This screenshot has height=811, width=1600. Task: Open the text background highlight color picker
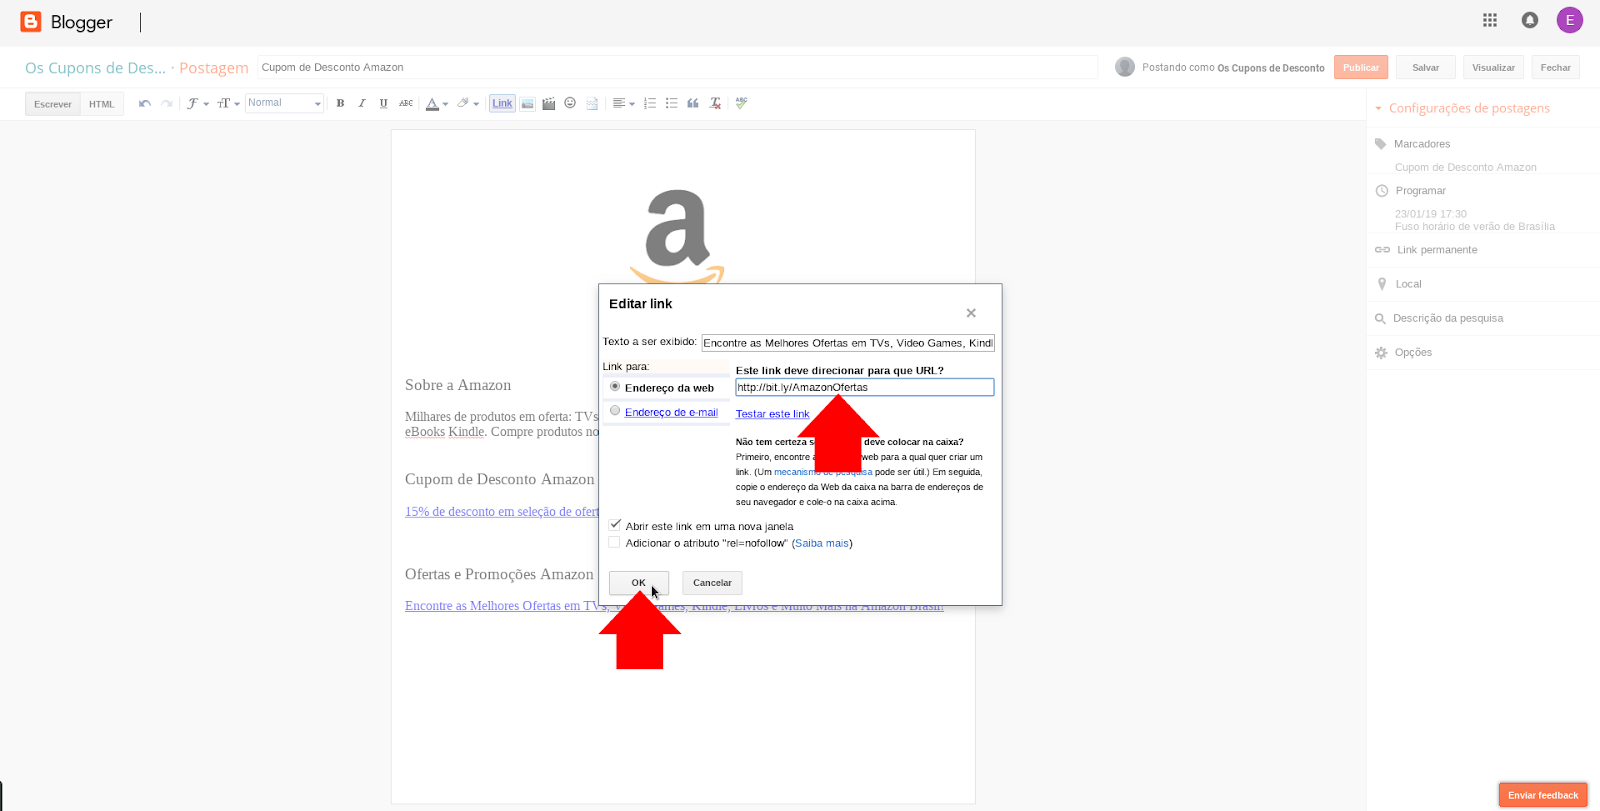point(468,103)
